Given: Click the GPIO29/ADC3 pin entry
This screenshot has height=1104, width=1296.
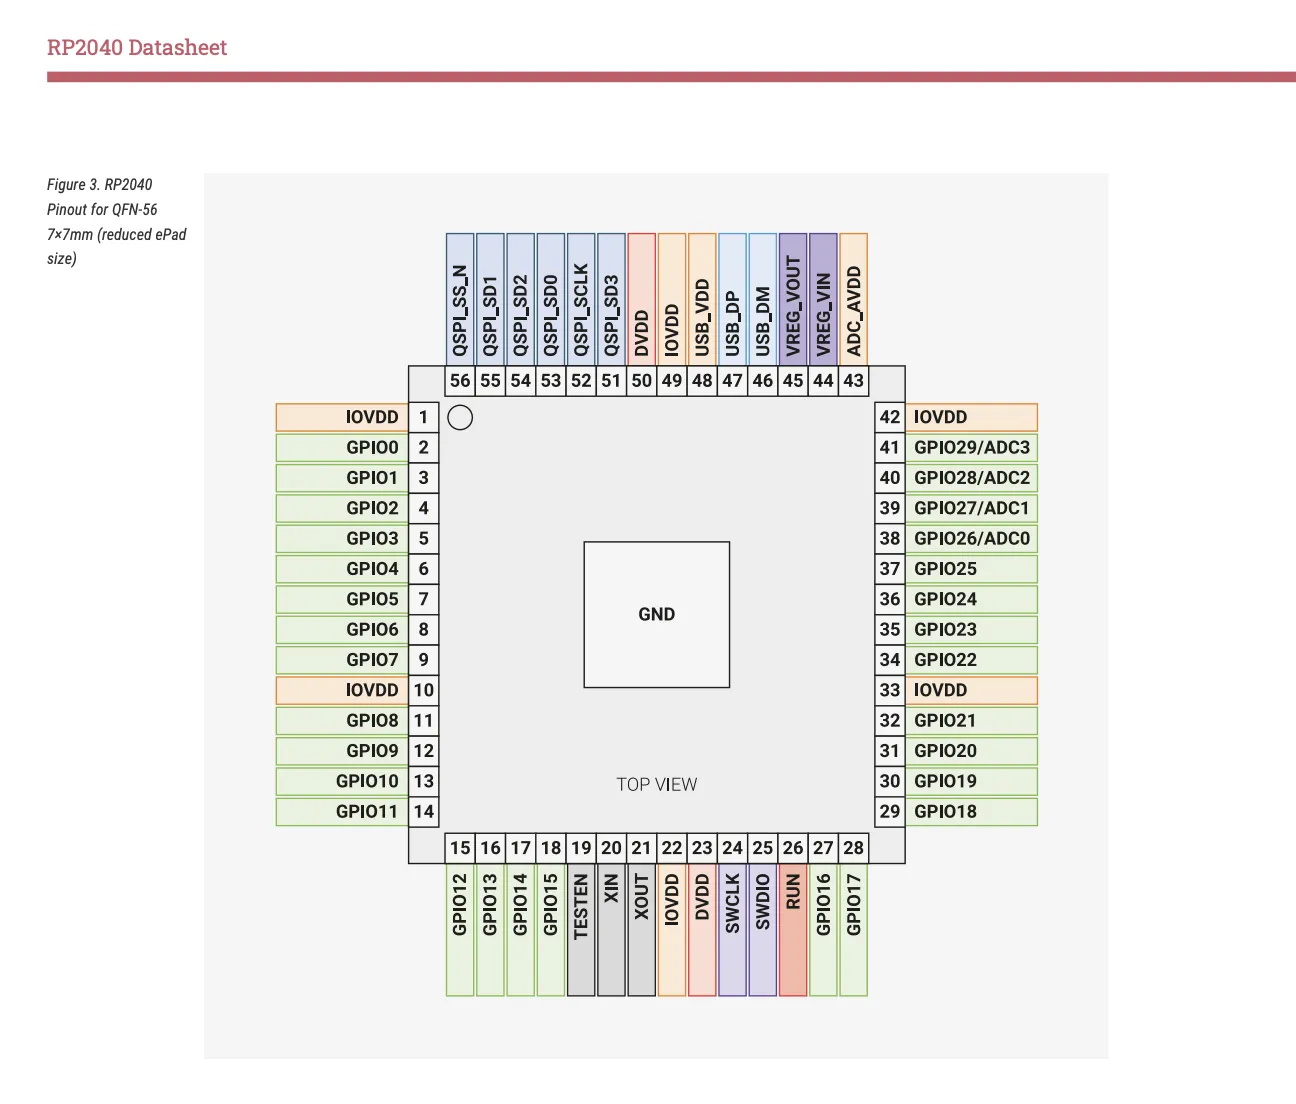Looking at the screenshot, I should point(971,447).
